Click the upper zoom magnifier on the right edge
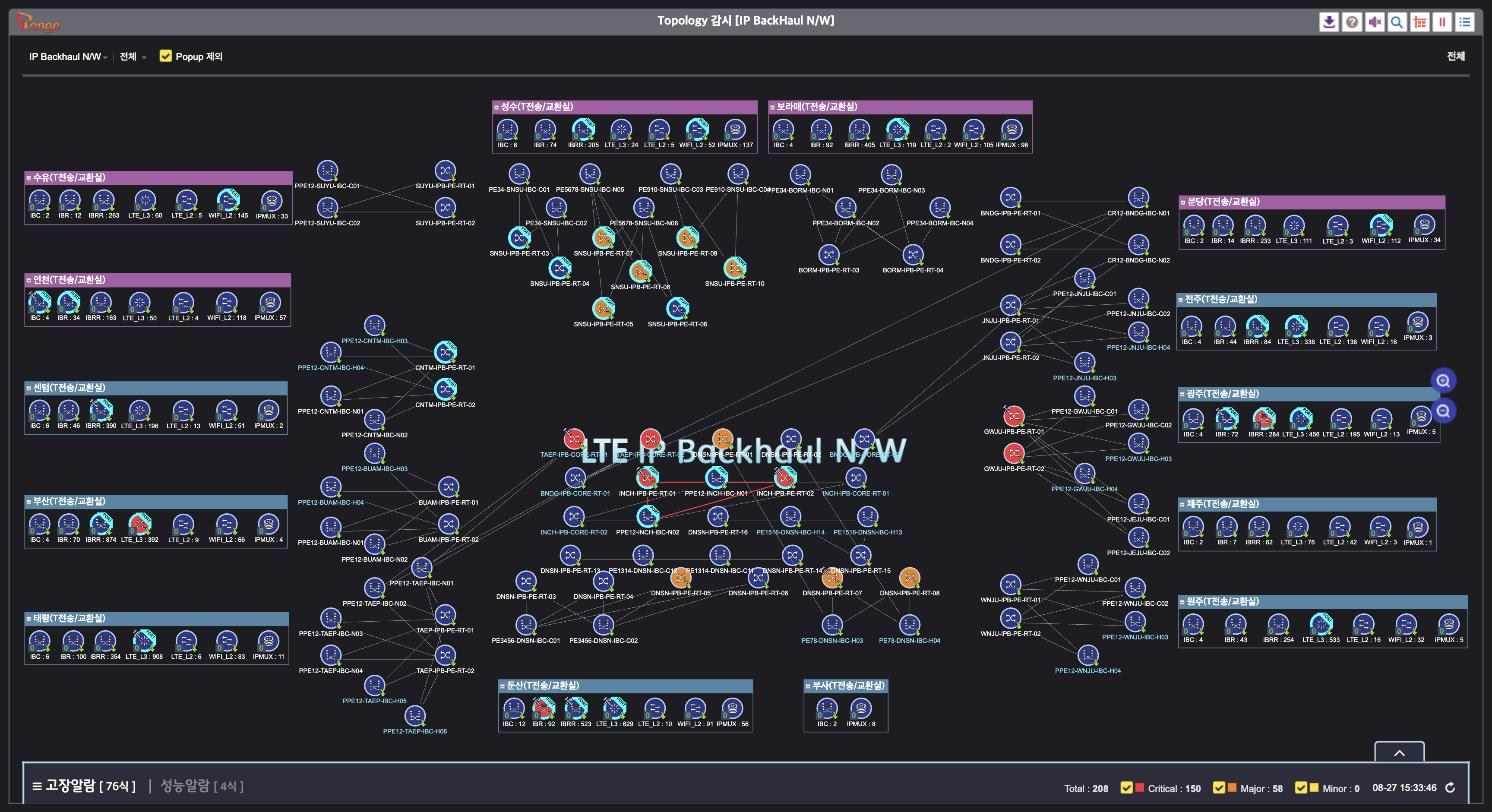Image resolution: width=1492 pixels, height=812 pixels. [x=1443, y=380]
